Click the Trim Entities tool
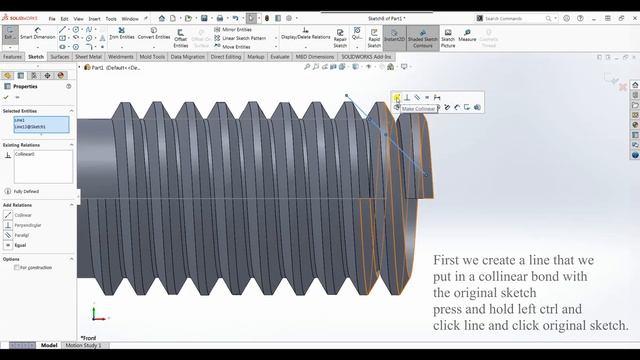This screenshot has width=640, height=360. (x=122, y=34)
